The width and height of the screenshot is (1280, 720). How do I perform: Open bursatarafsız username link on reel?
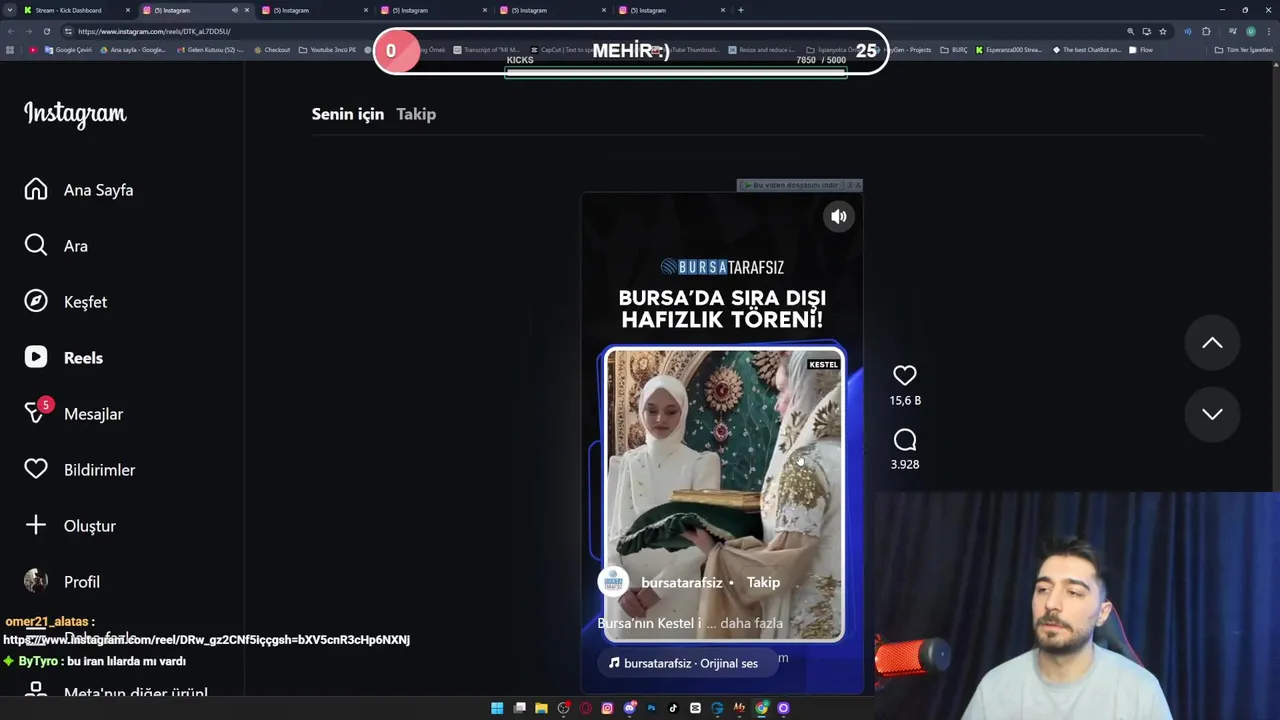click(x=681, y=582)
